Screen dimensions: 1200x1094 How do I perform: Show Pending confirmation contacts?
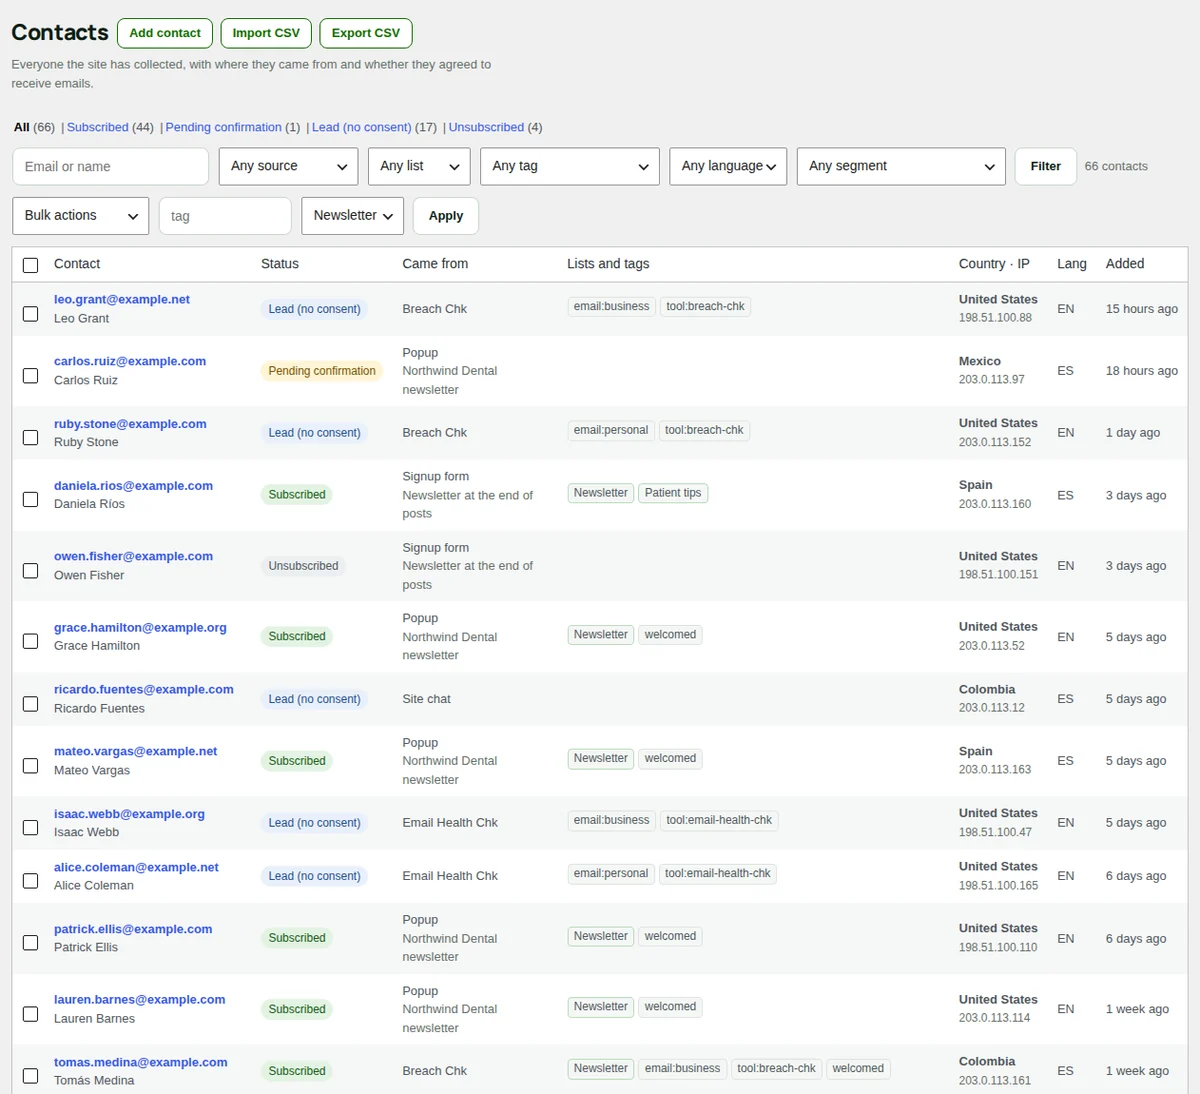[x=223, y=127]
